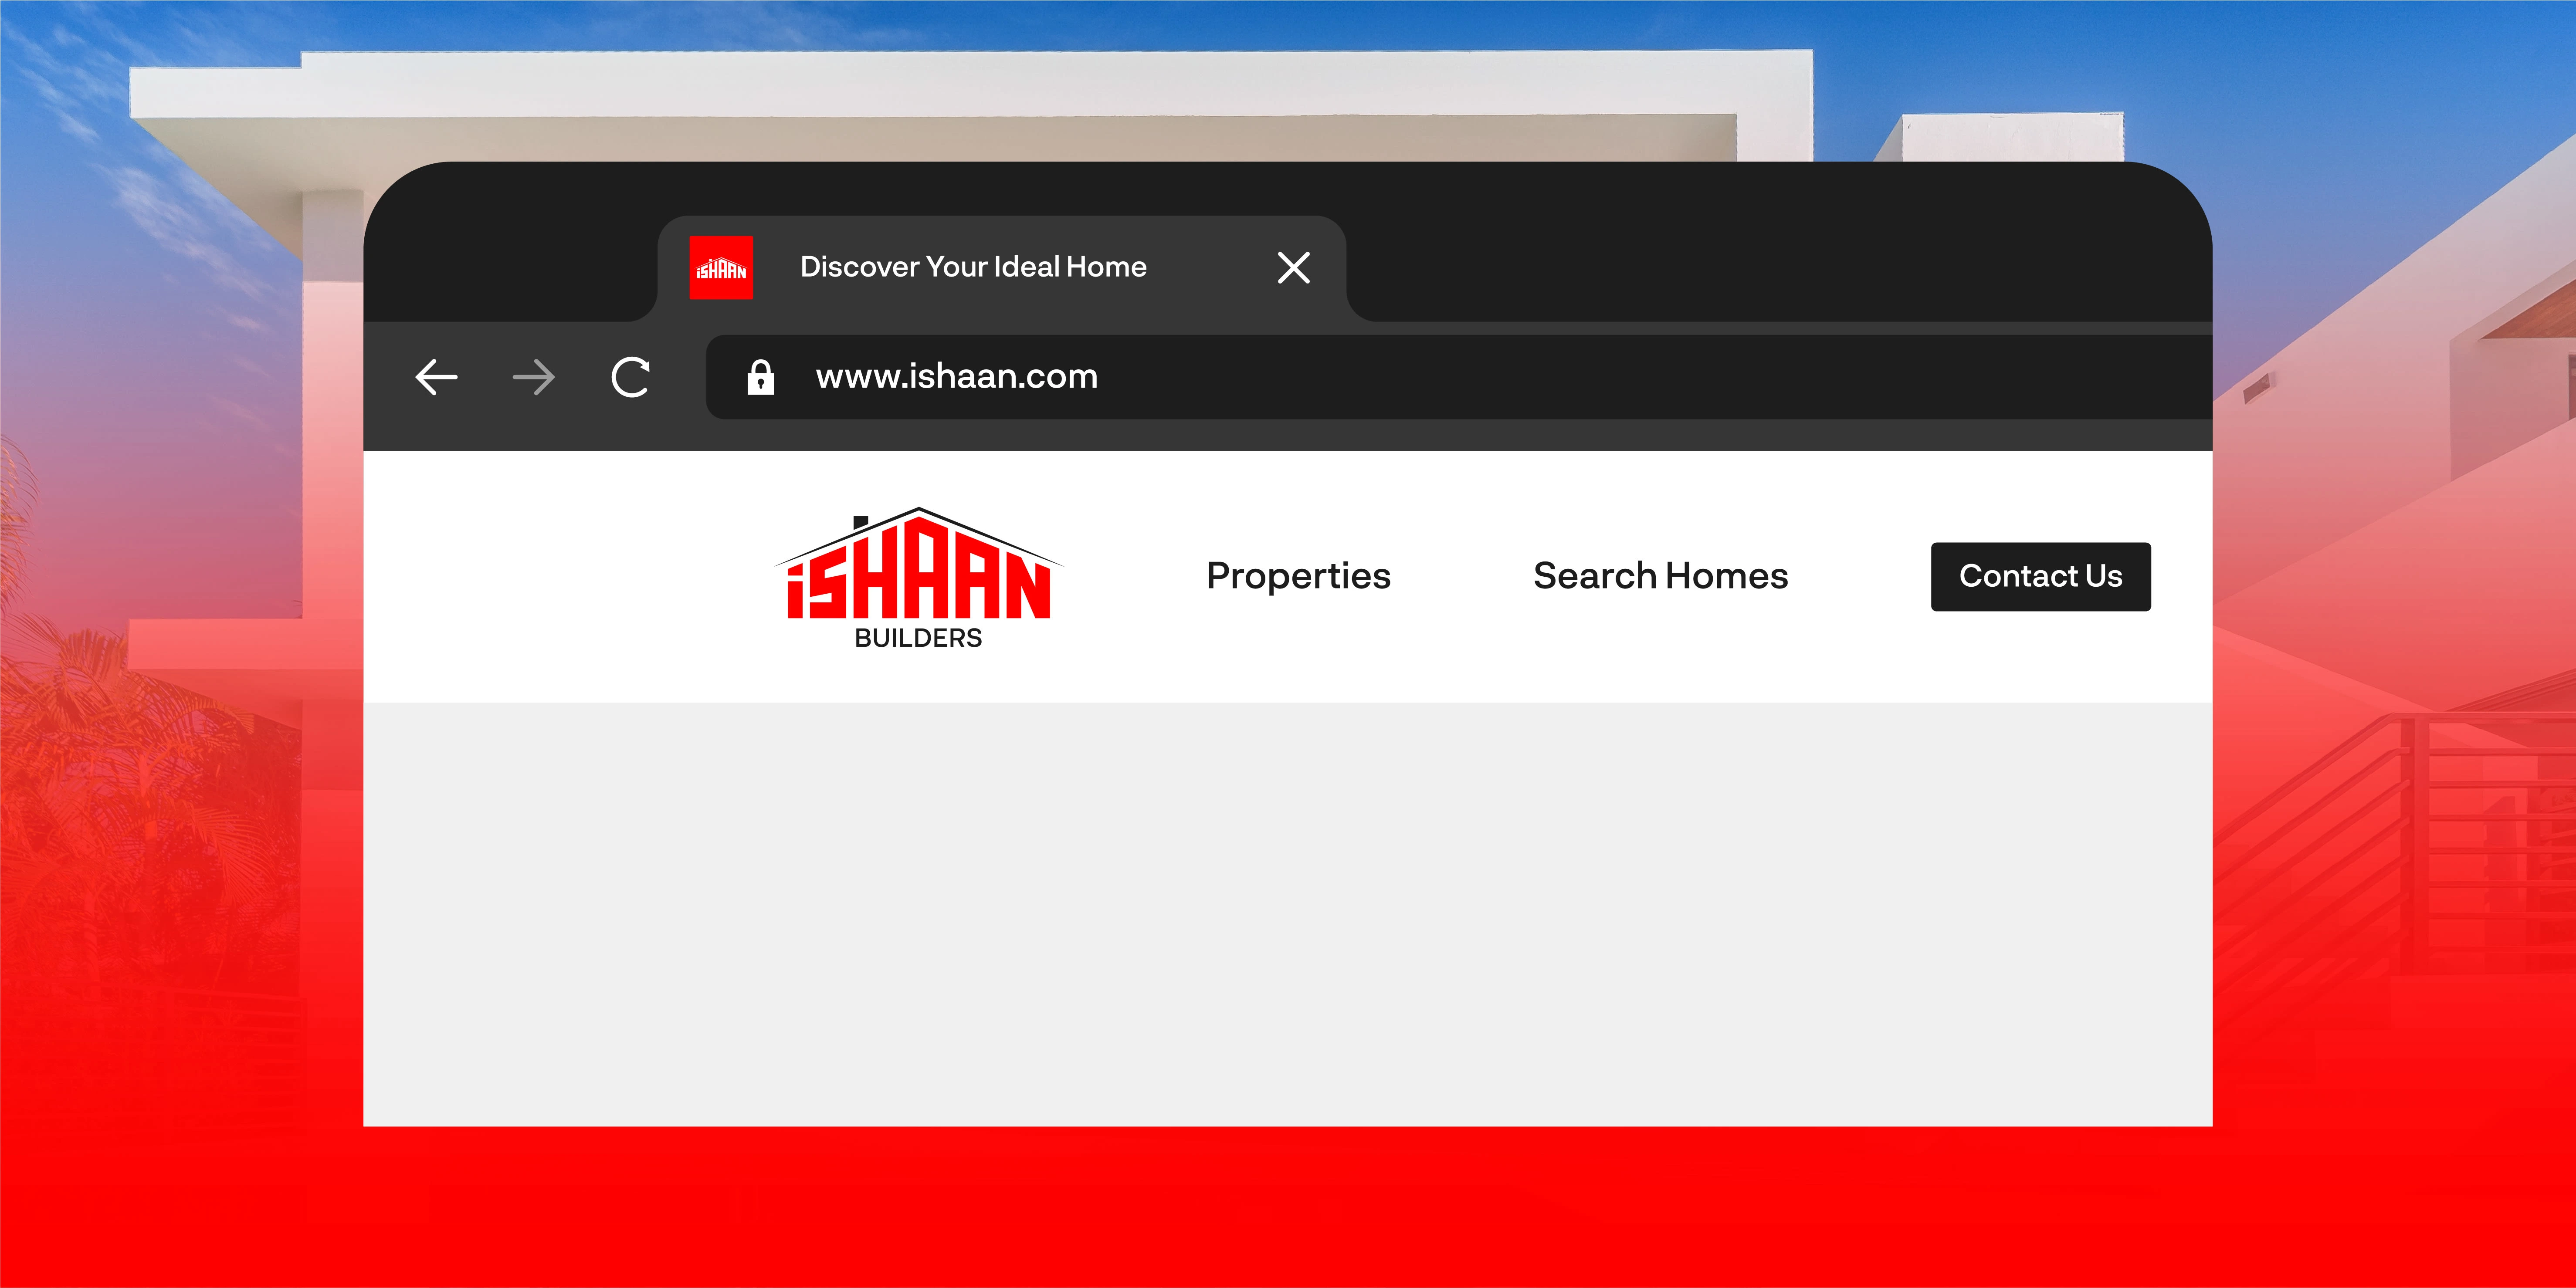
Task: Click empty address bar space right of URL
Action: 1650,377
